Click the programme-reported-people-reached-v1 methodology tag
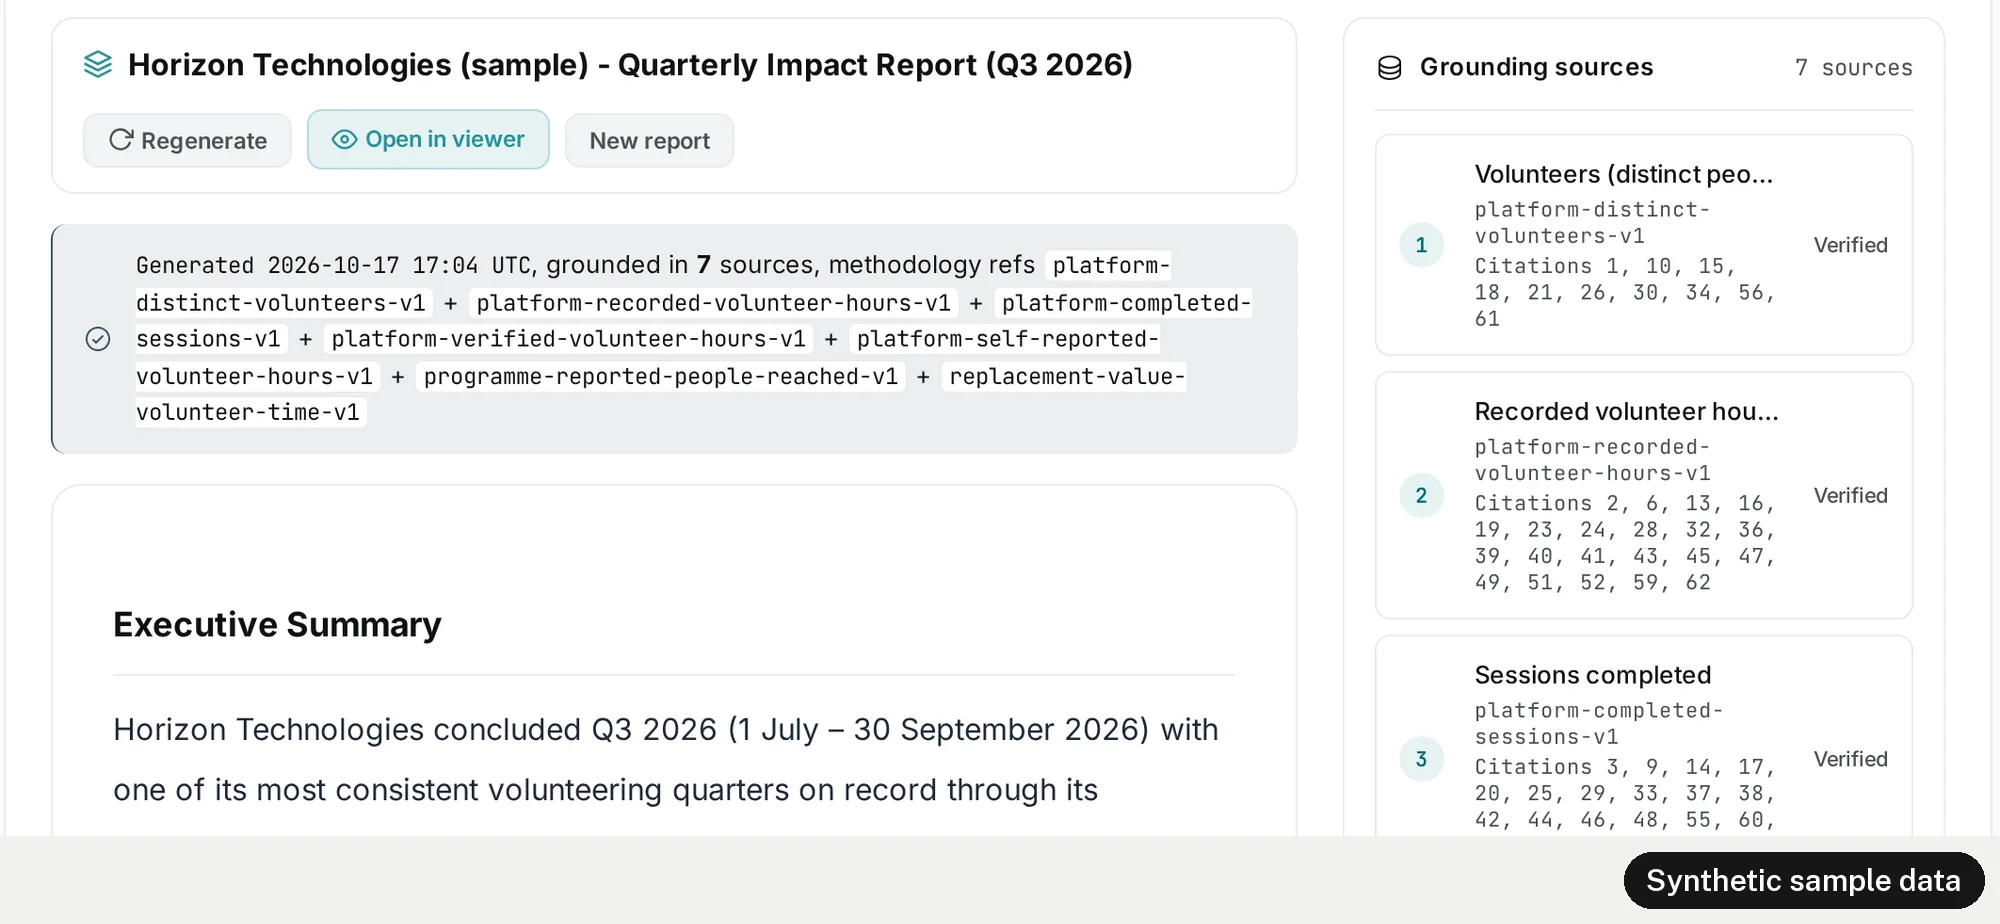The image size is (2000, 924). coord(661,377)
